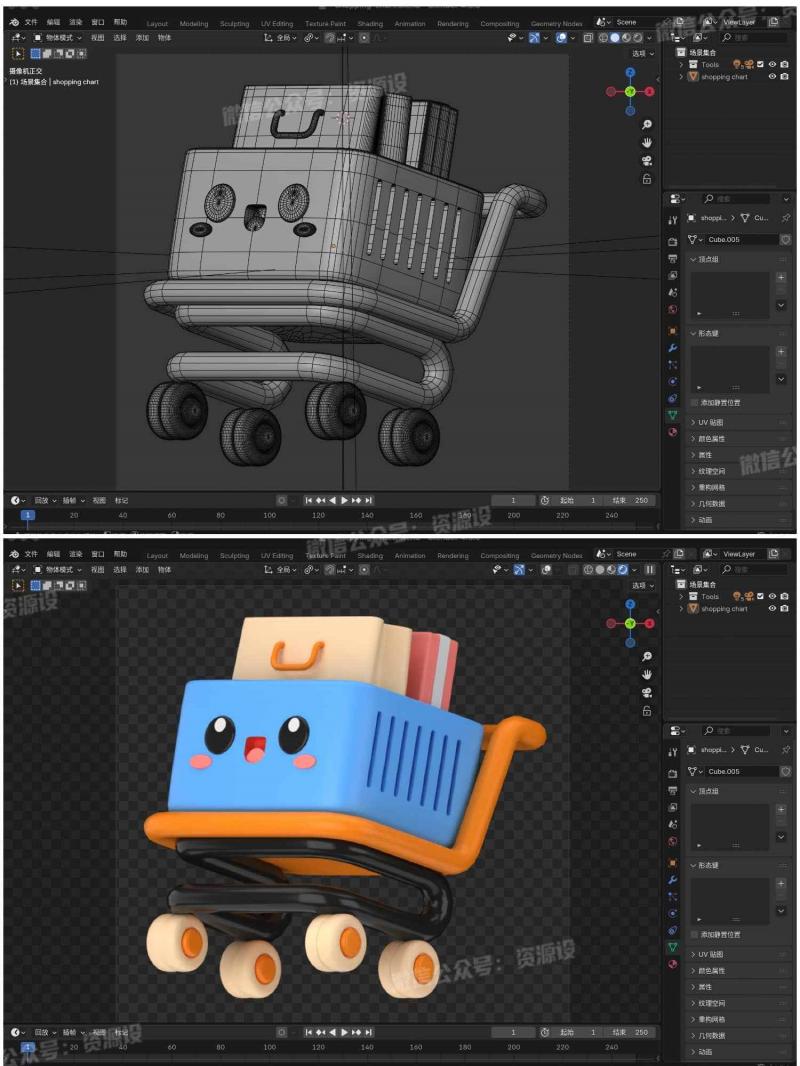The width and height of the screenshot is (800, 1066).
Task: Switch to the Shading workspace tab in the wireframe window
Action: coord(370,23)
